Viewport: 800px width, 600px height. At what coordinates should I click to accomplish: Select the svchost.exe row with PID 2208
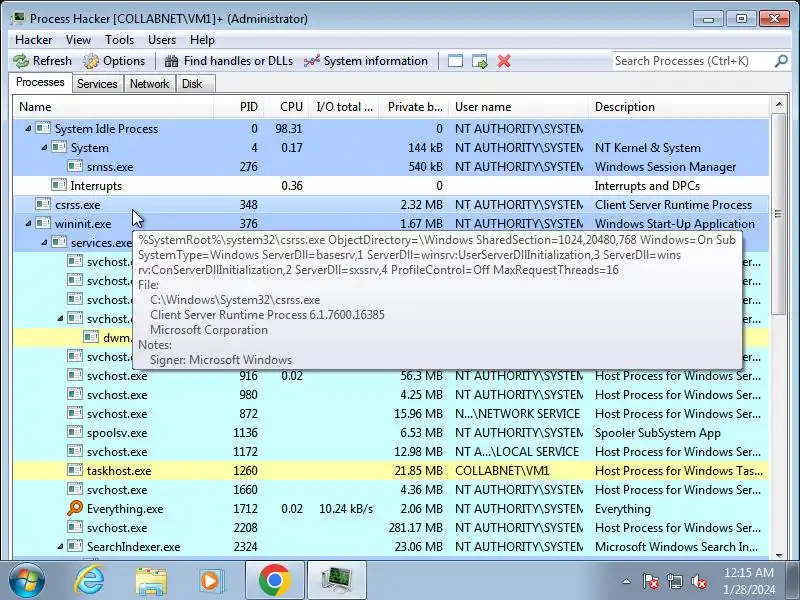click(x=391, y=527)
